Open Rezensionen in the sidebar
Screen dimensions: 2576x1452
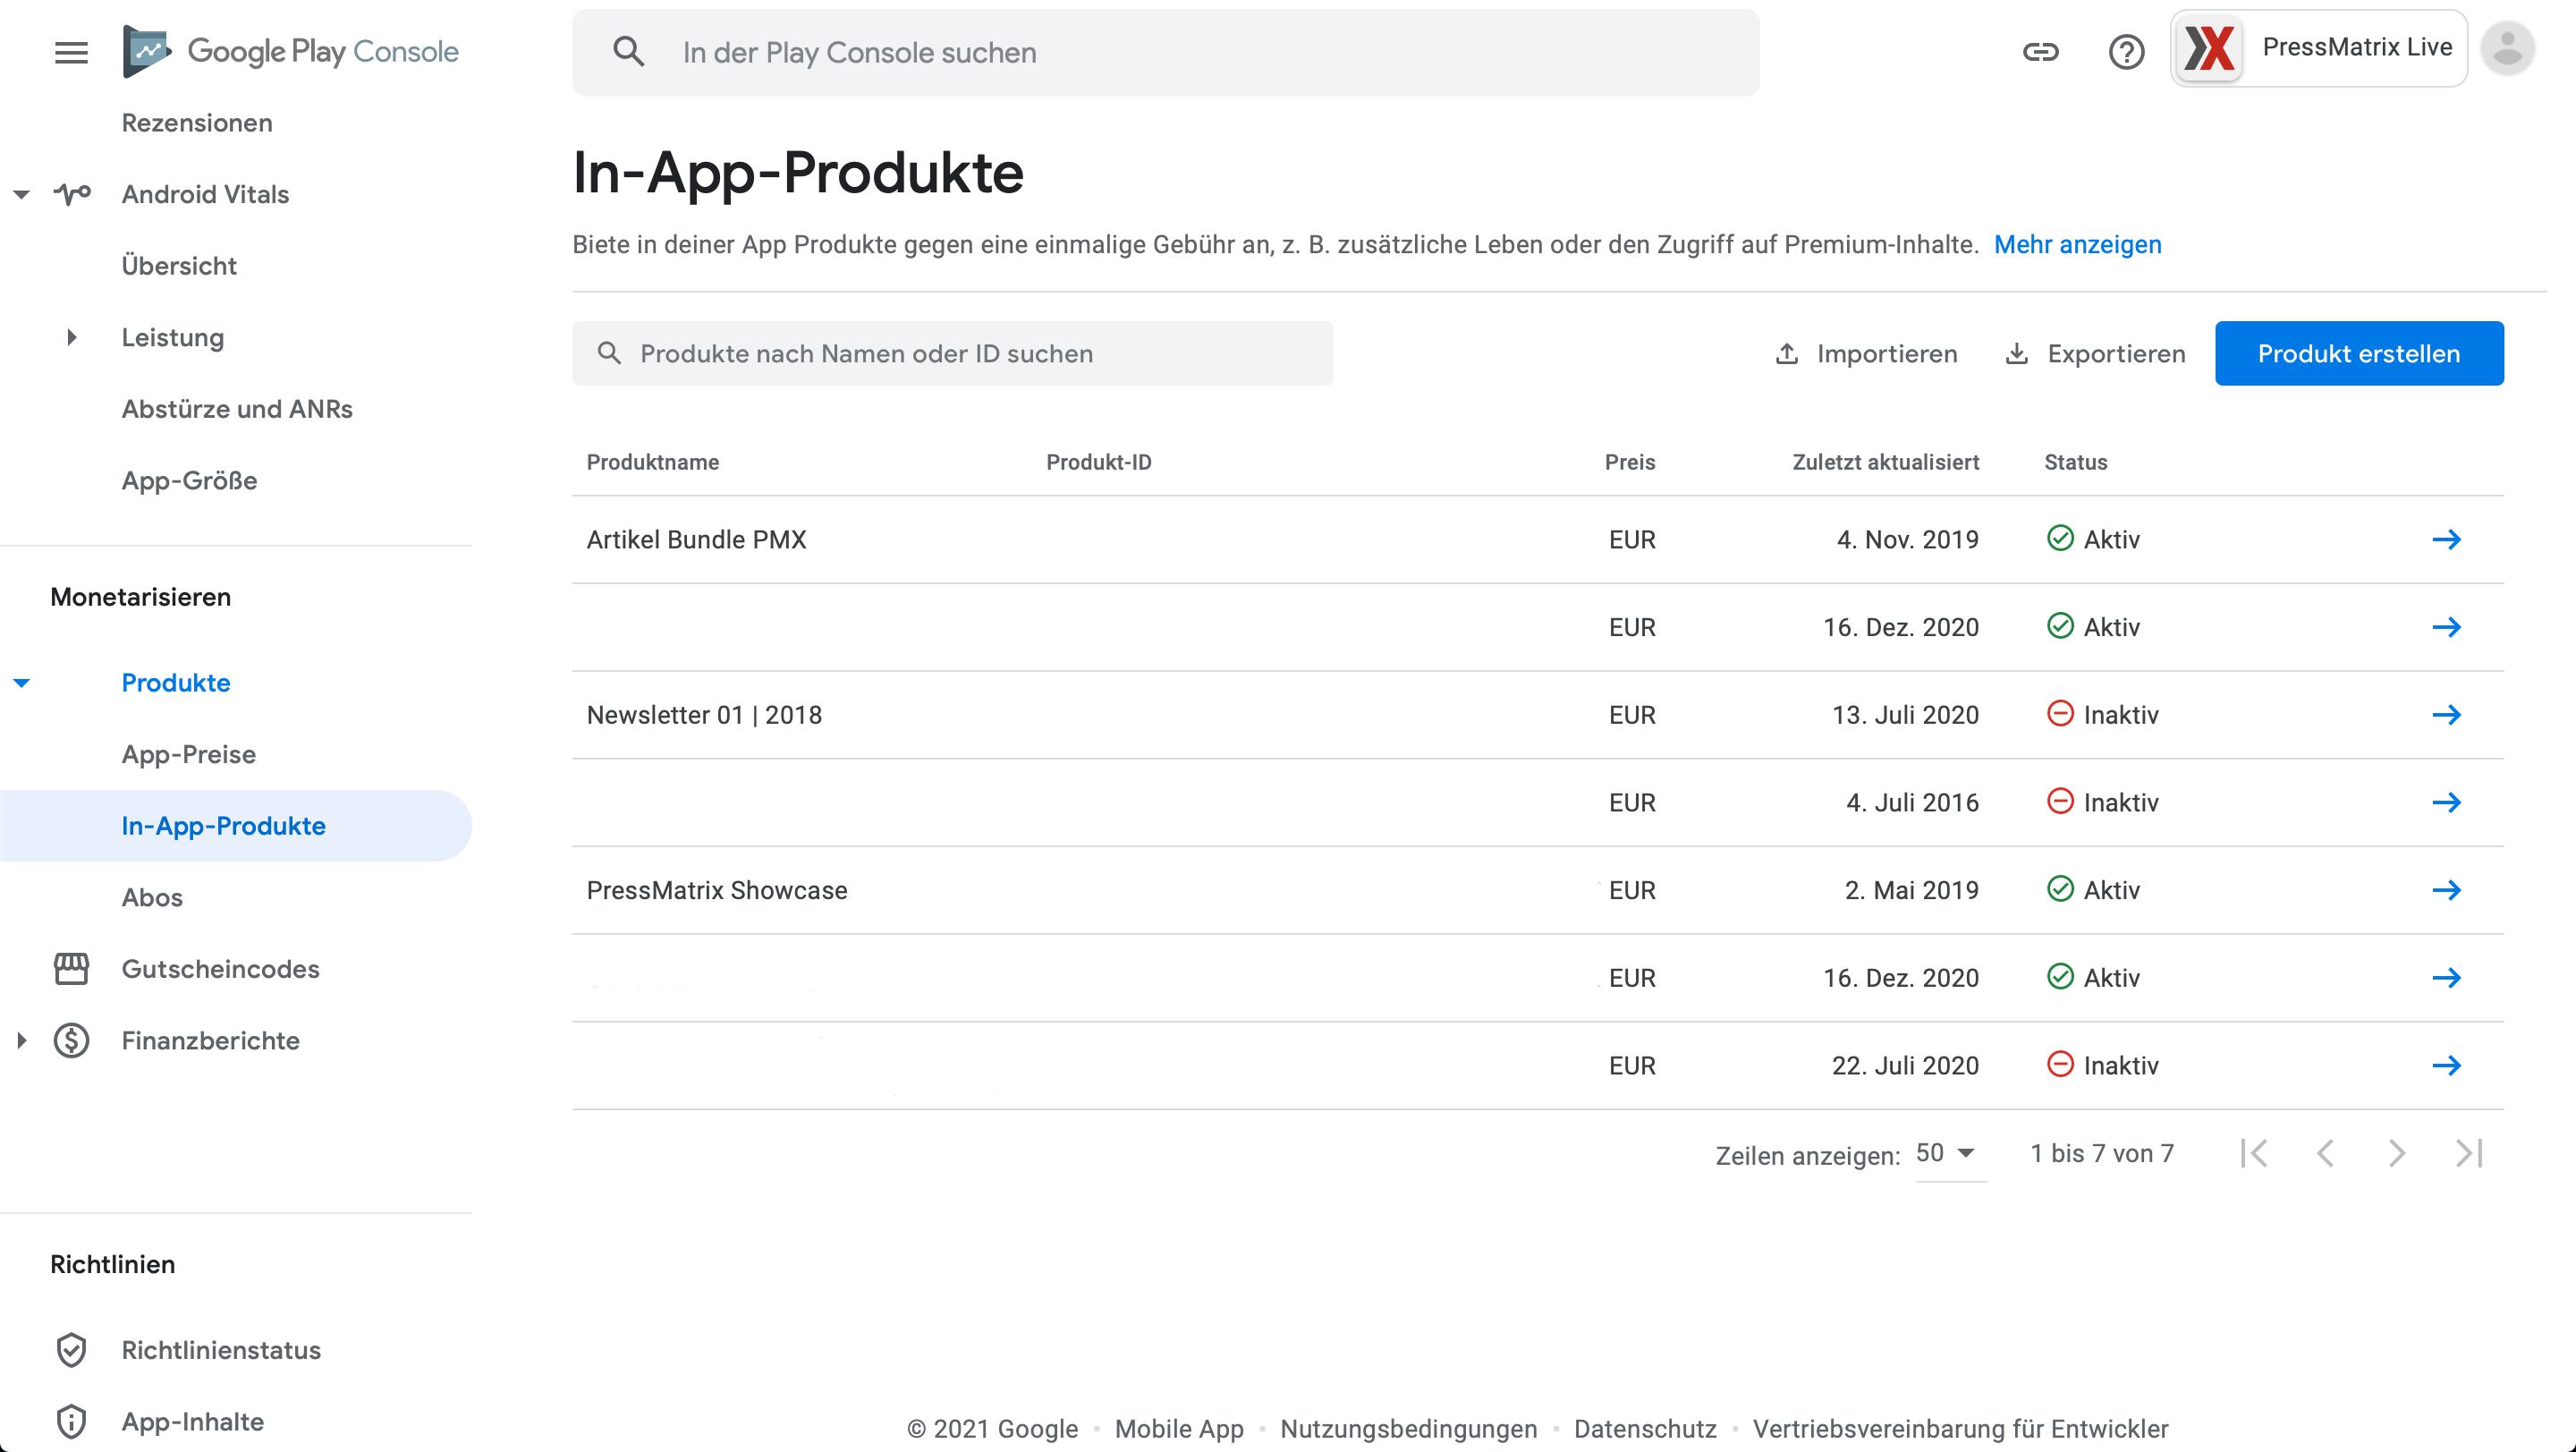click(197, 123)
